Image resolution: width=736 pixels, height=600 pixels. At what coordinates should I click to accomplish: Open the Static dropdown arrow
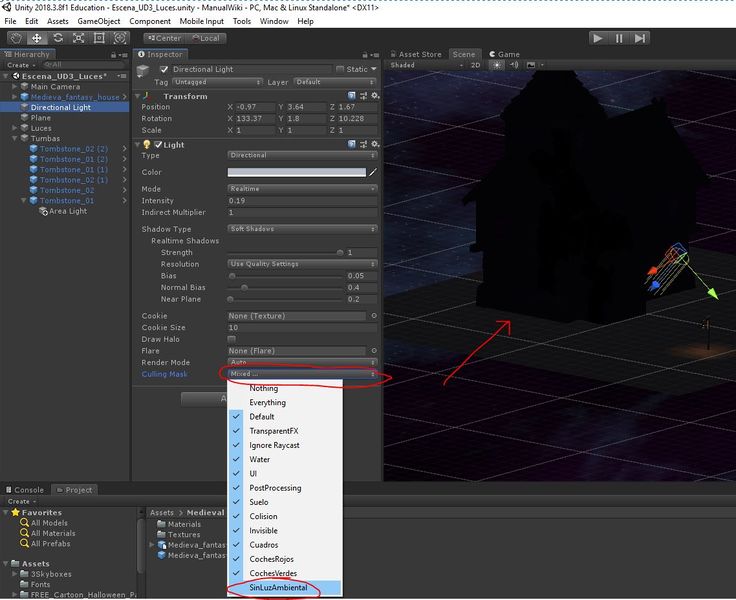coord(374,69)
